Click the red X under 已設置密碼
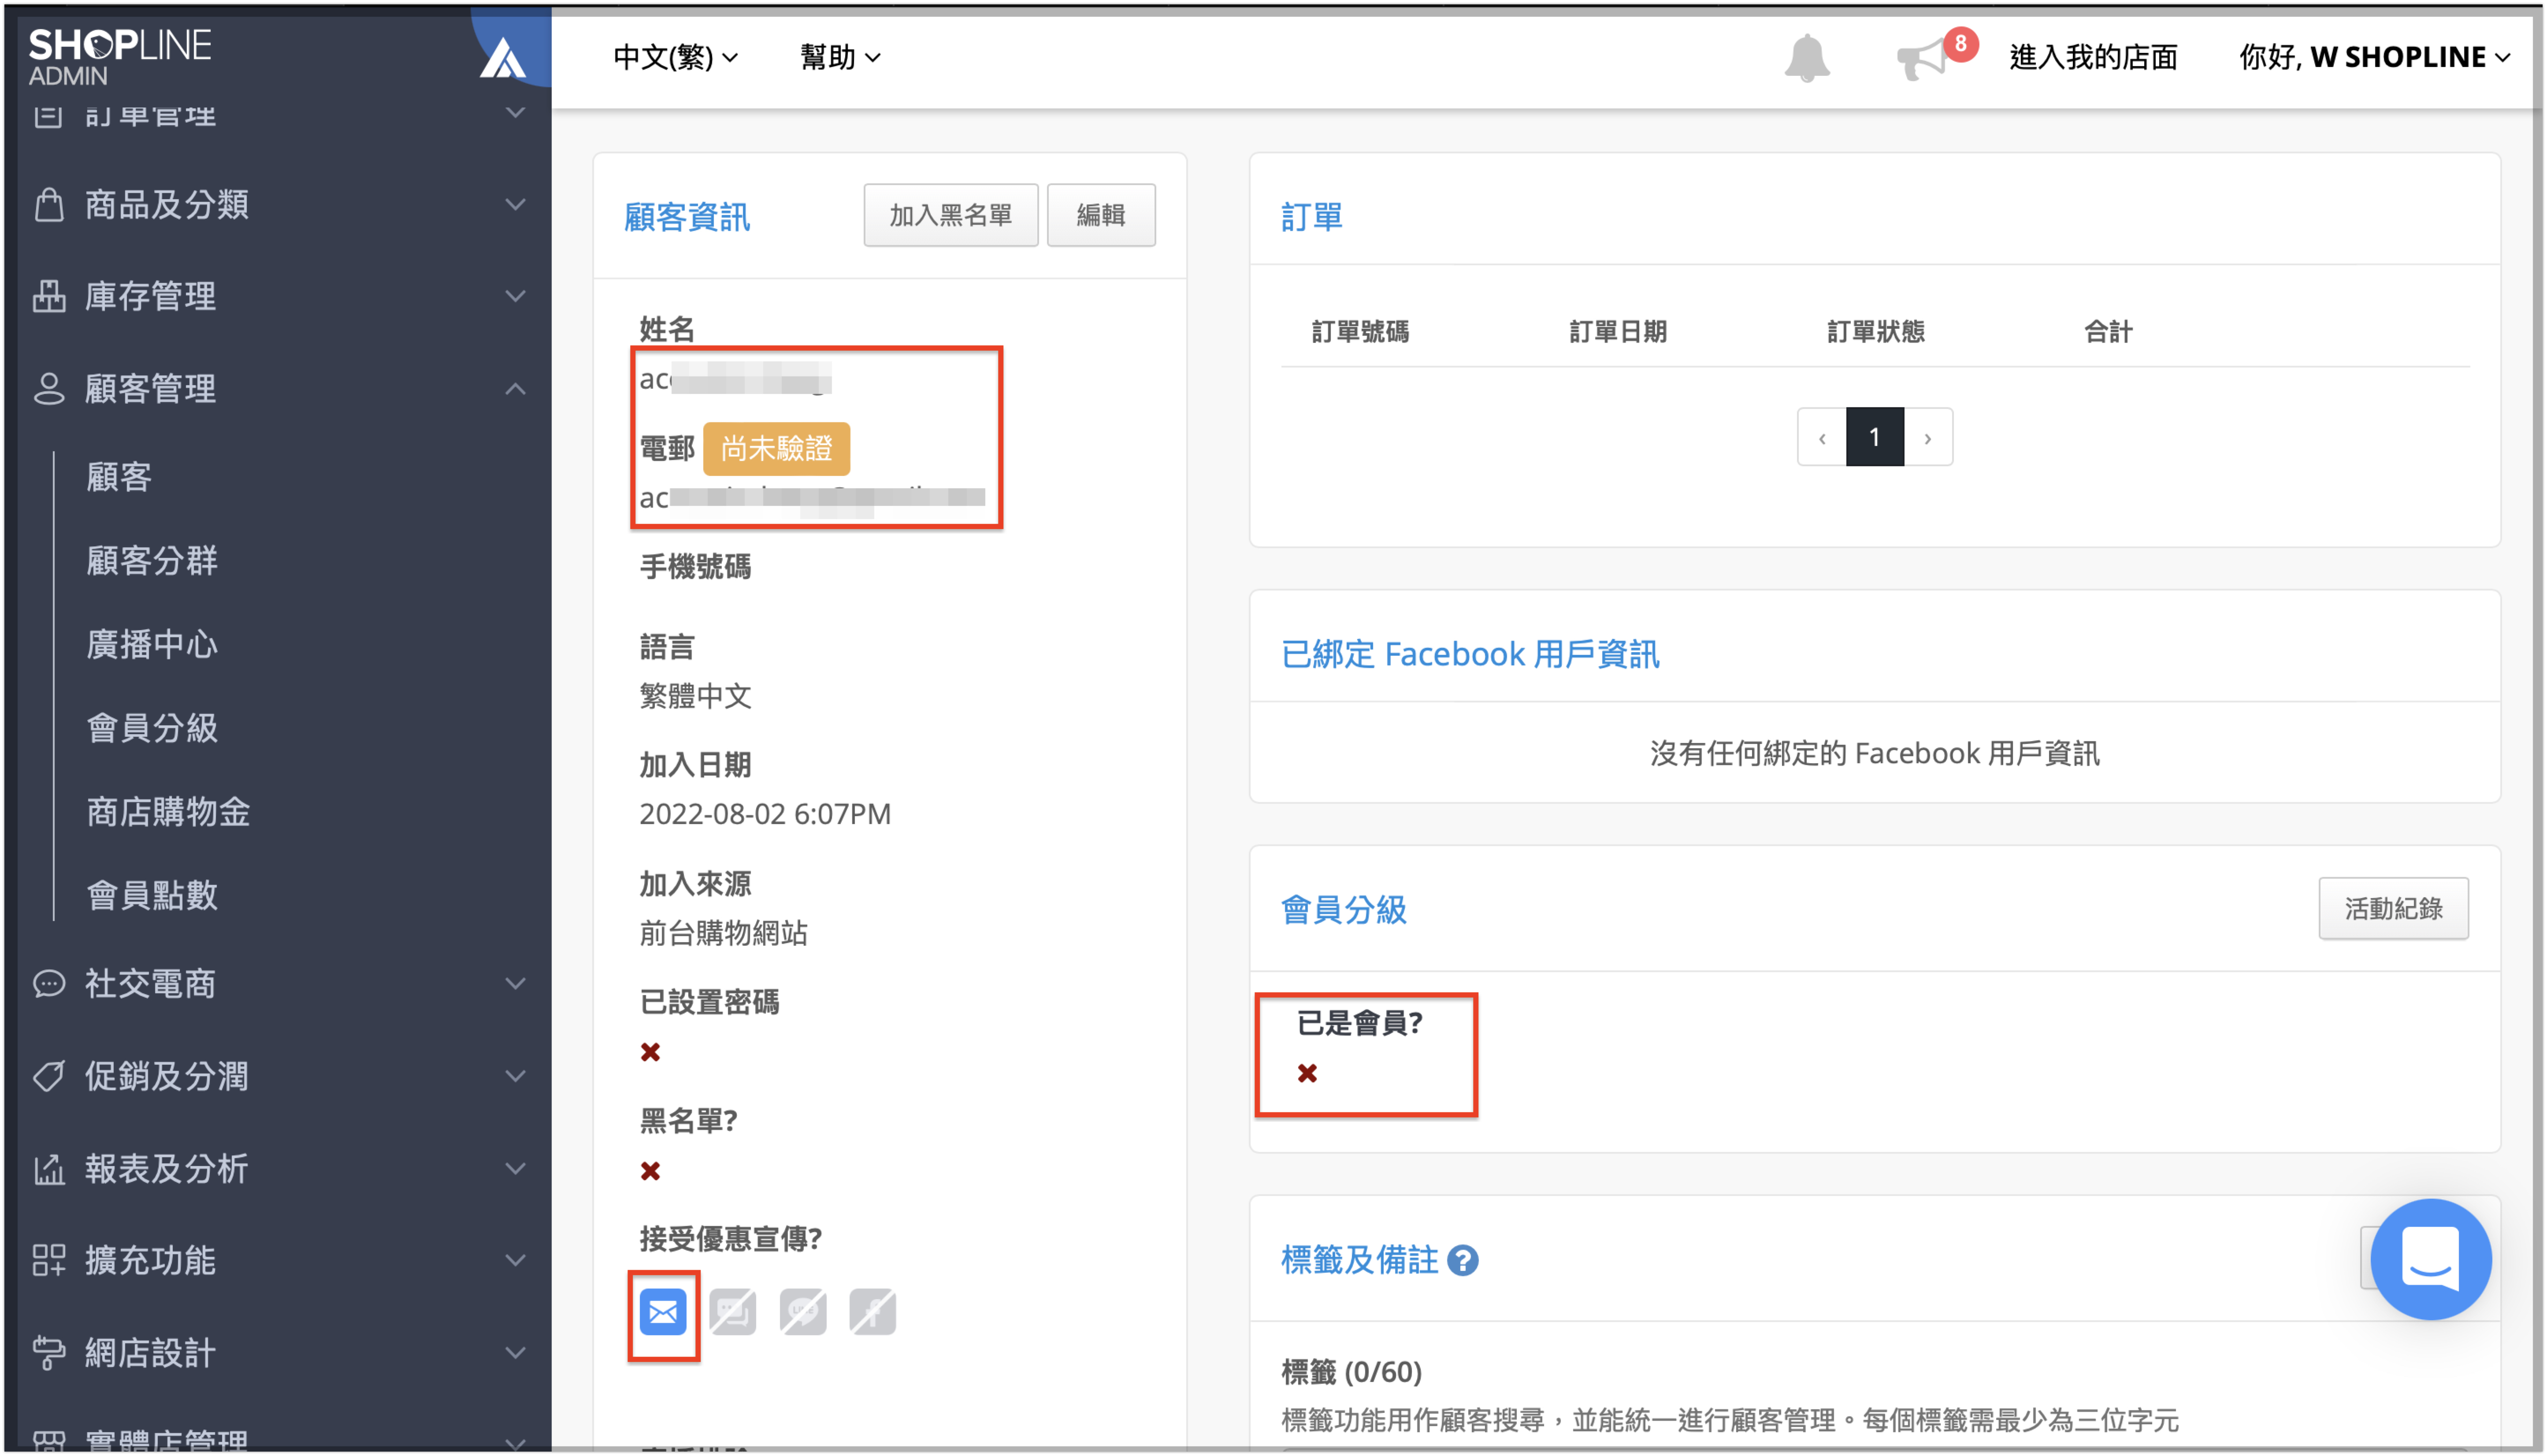 point(650,1052)
